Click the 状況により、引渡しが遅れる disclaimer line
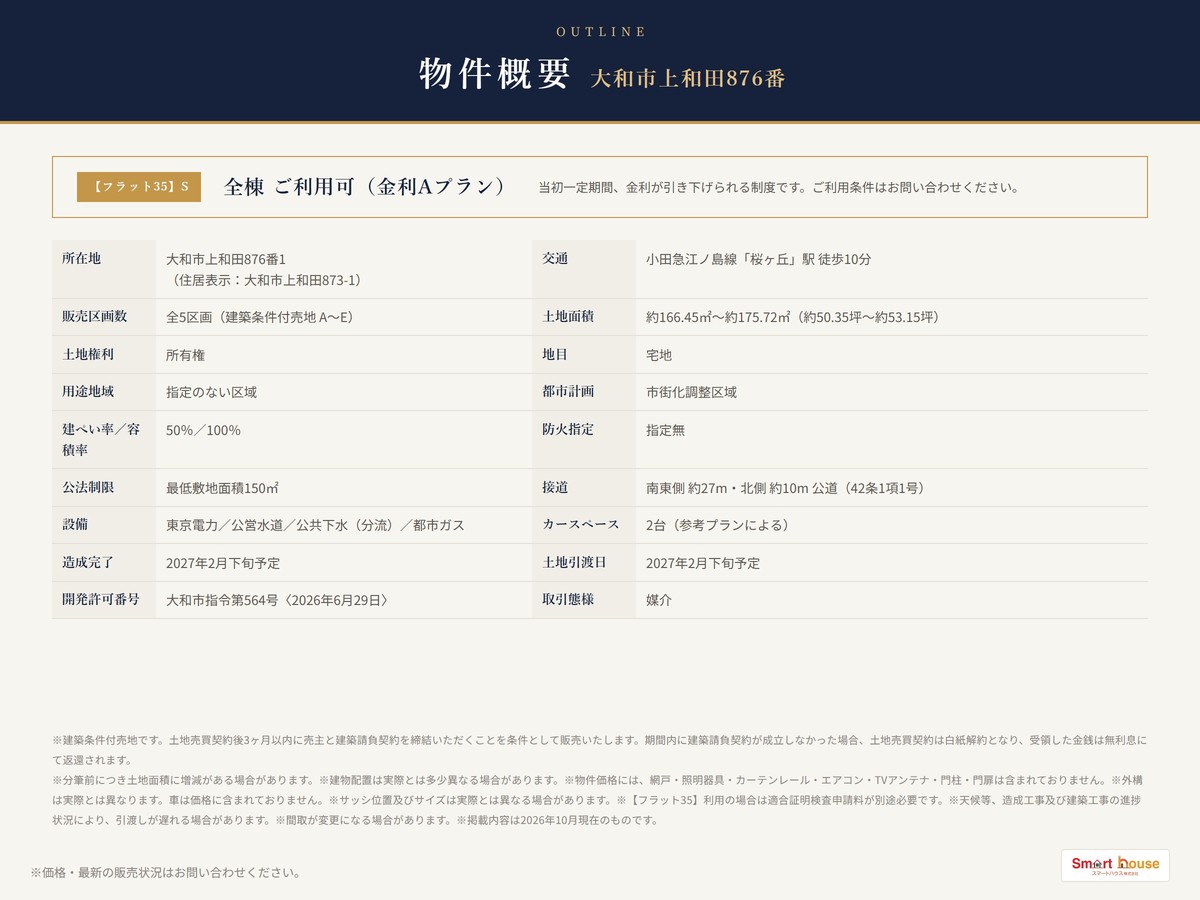Viewport: 1200px width, 900px height. [x=355, y=820]
